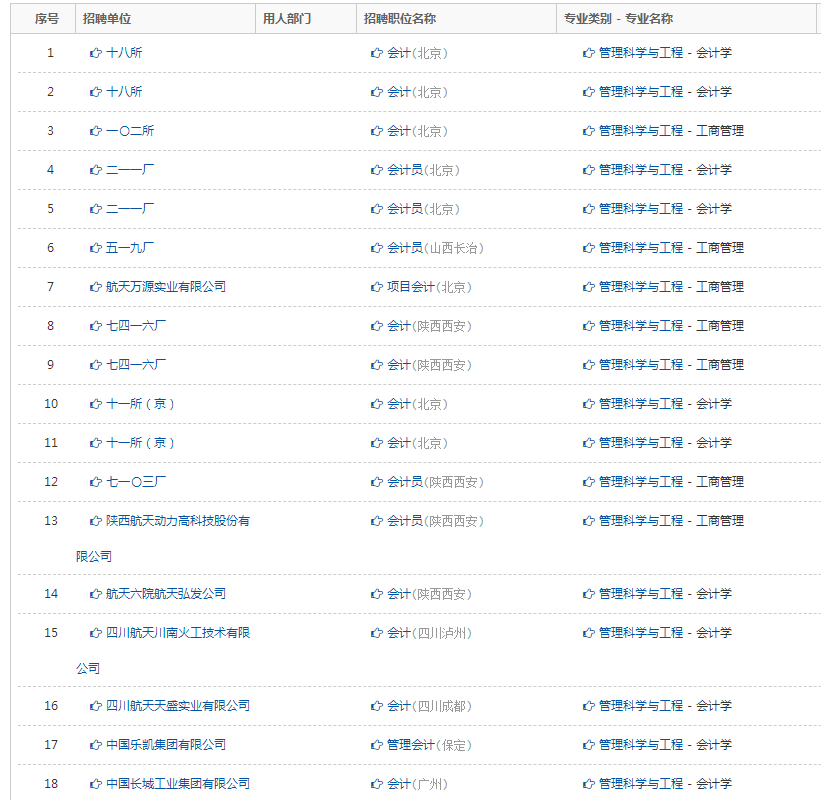
Task: Open 会计员(北京) position in row 5
Action: pos(423,209)
